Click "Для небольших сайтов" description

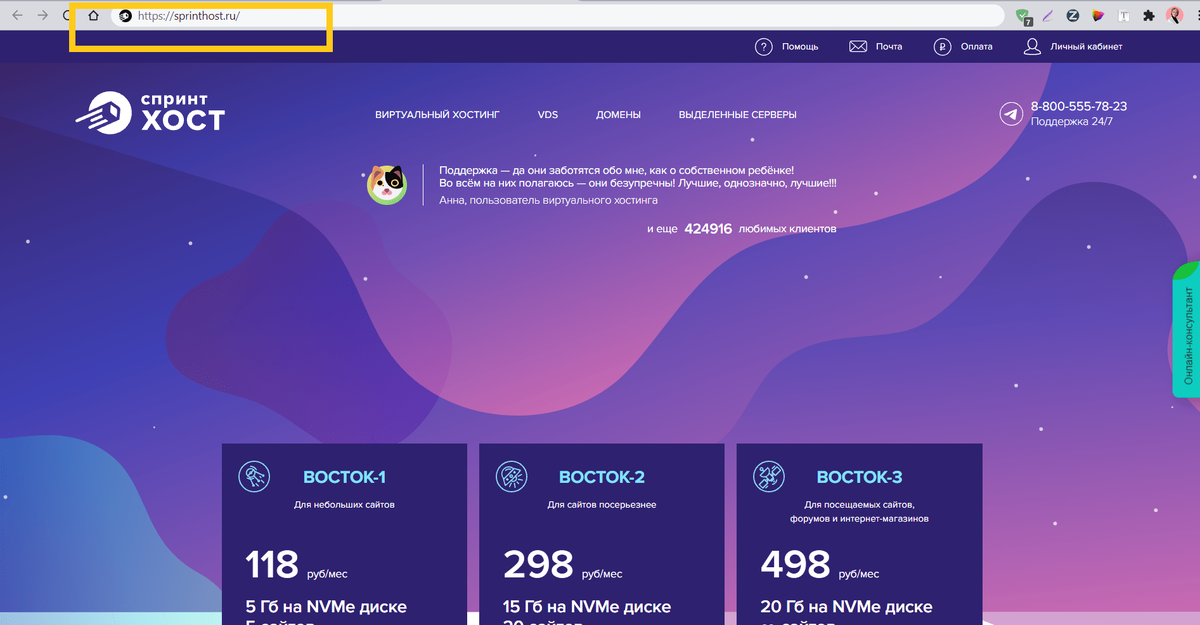tap(344, 505)
